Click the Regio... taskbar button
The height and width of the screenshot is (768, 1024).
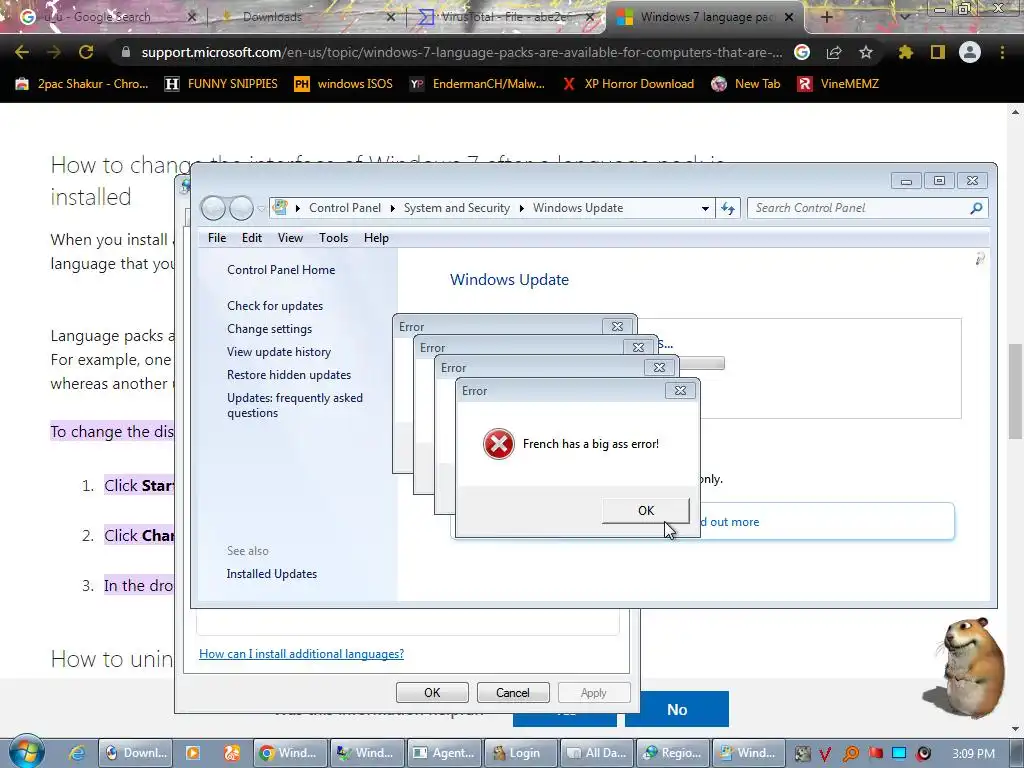point(672,753)
